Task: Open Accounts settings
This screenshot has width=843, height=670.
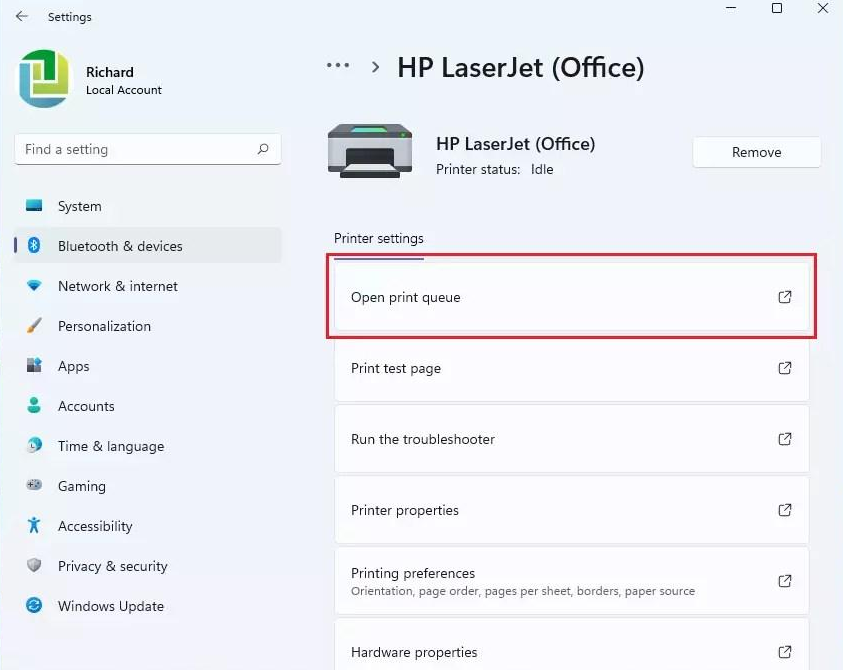Action: (x=148, y=406)
